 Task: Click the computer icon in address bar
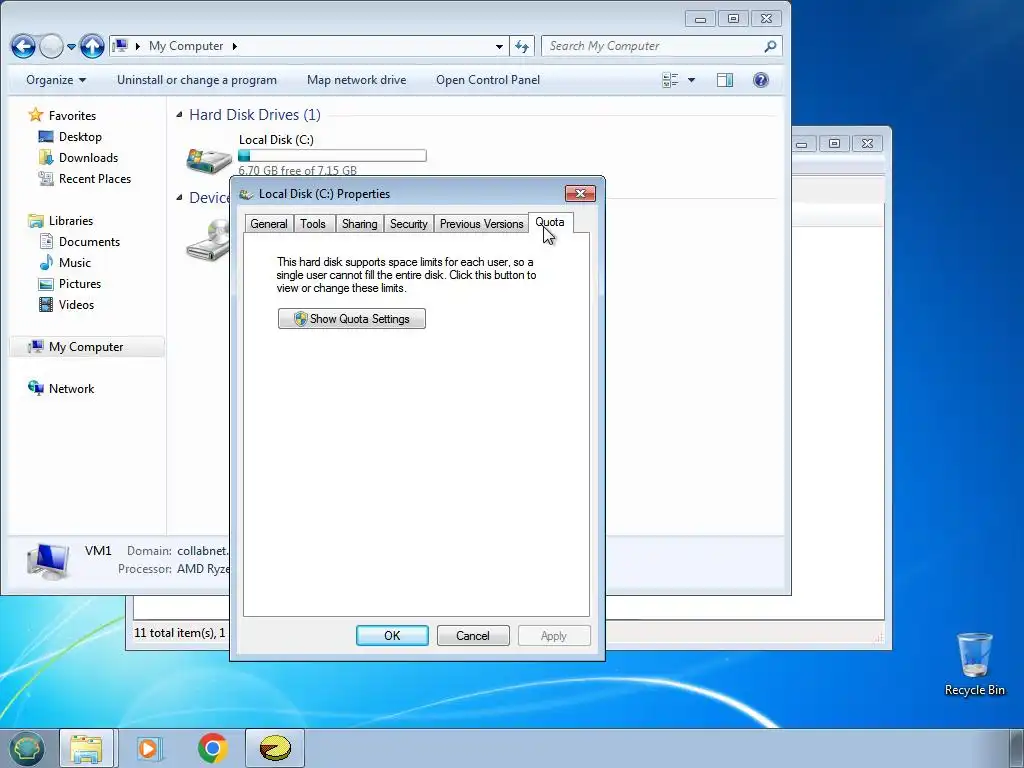(120, 46)
